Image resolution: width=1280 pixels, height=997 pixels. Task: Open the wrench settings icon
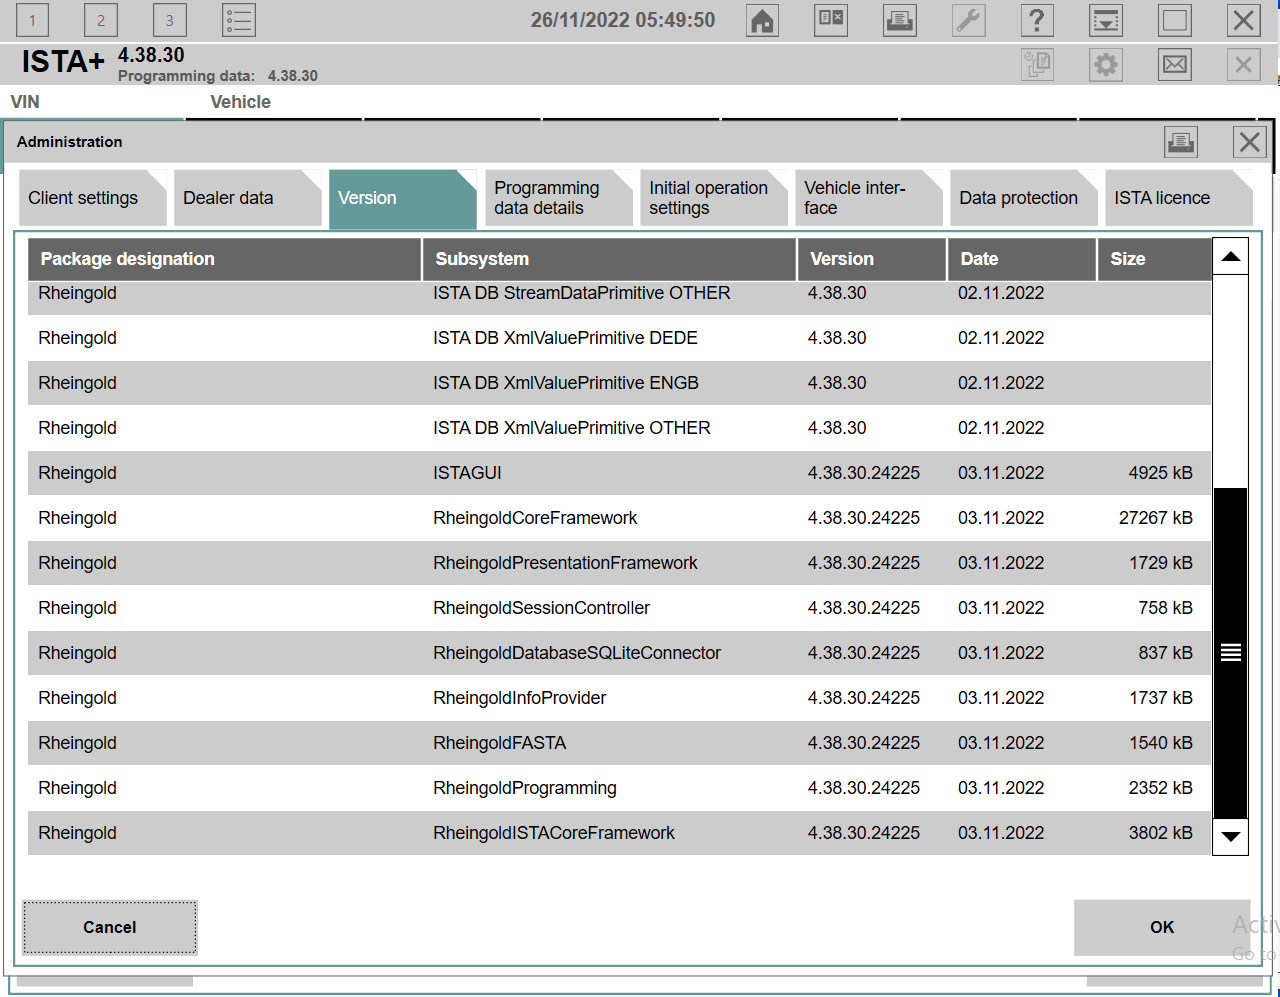[x=968, y=20]
